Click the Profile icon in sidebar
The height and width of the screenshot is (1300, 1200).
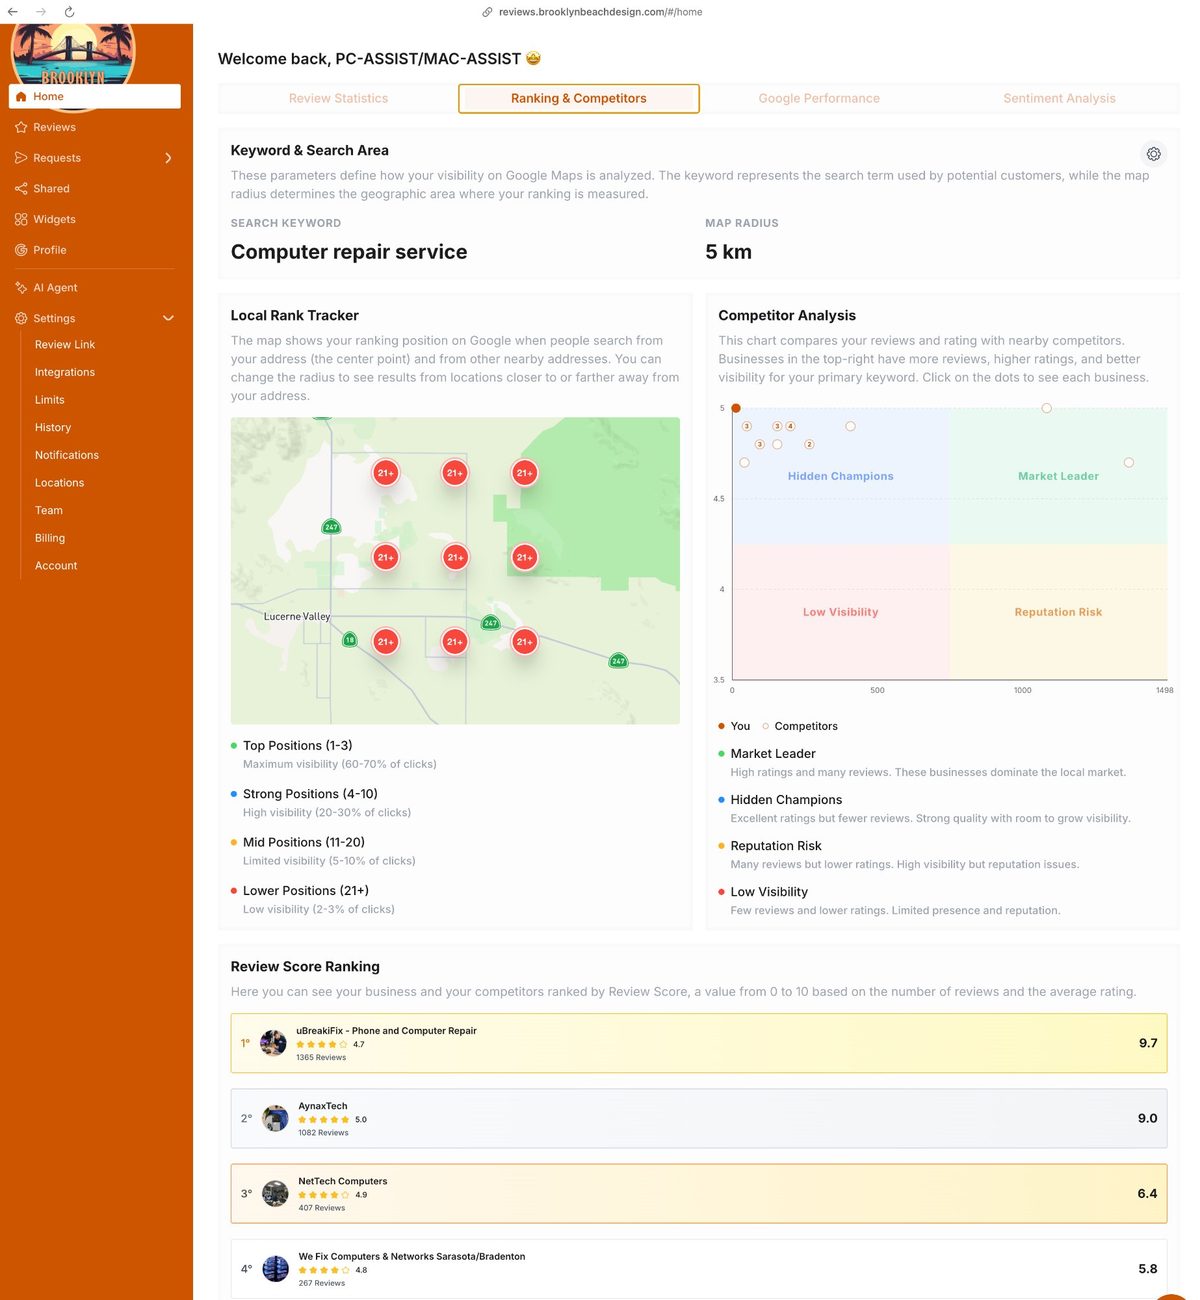[x=21, y=250]
